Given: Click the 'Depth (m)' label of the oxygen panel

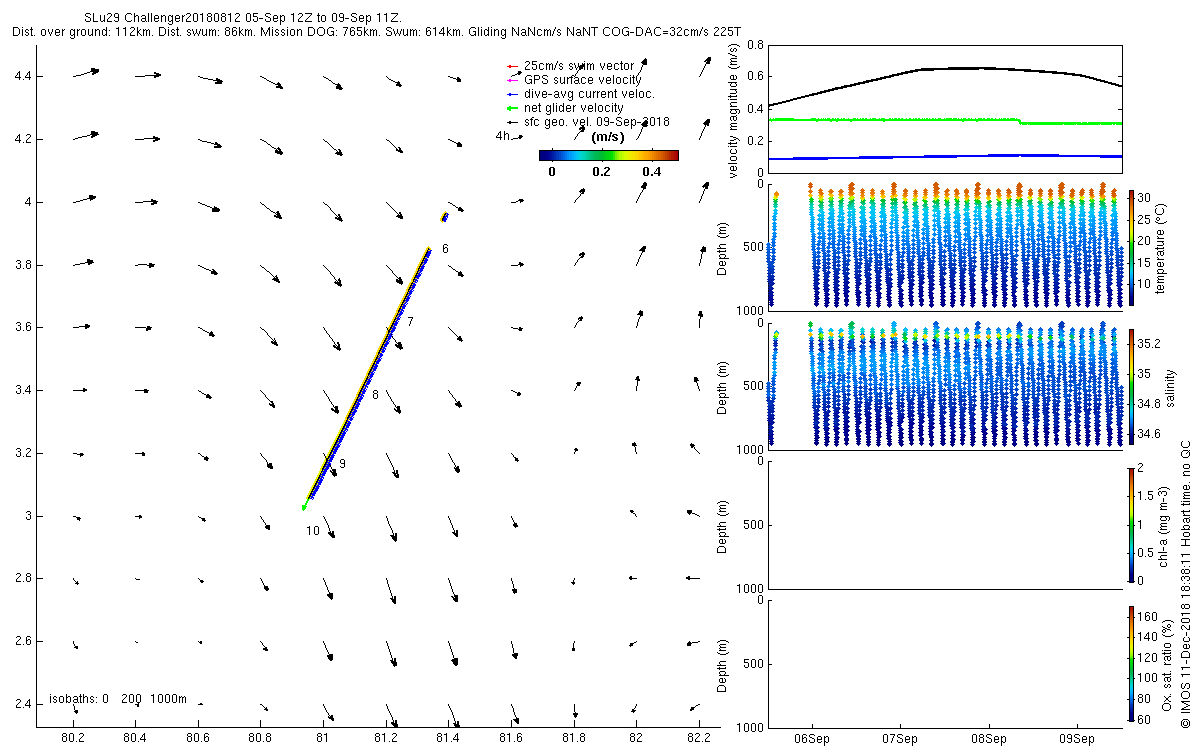Looking at the screenshot, I should click(724, 664).
